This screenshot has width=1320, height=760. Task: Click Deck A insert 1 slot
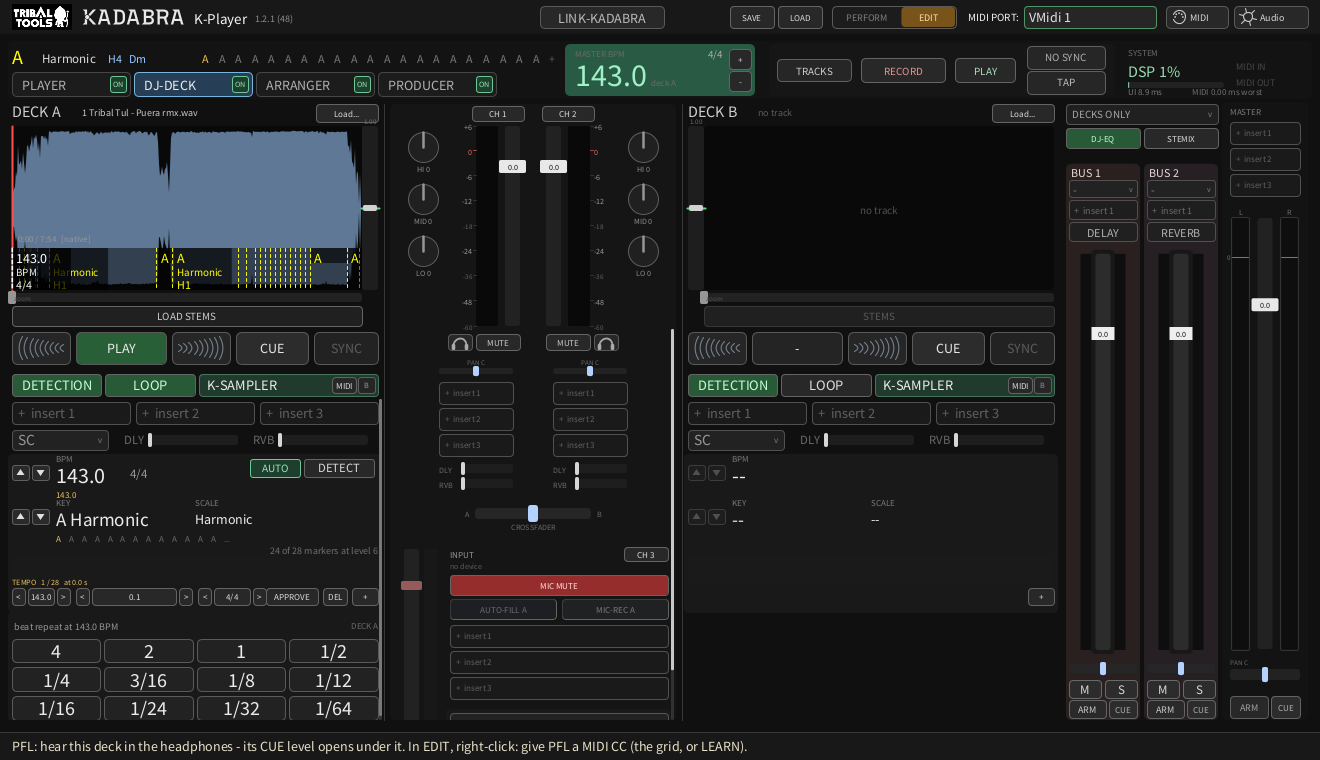tap(71, 413)
